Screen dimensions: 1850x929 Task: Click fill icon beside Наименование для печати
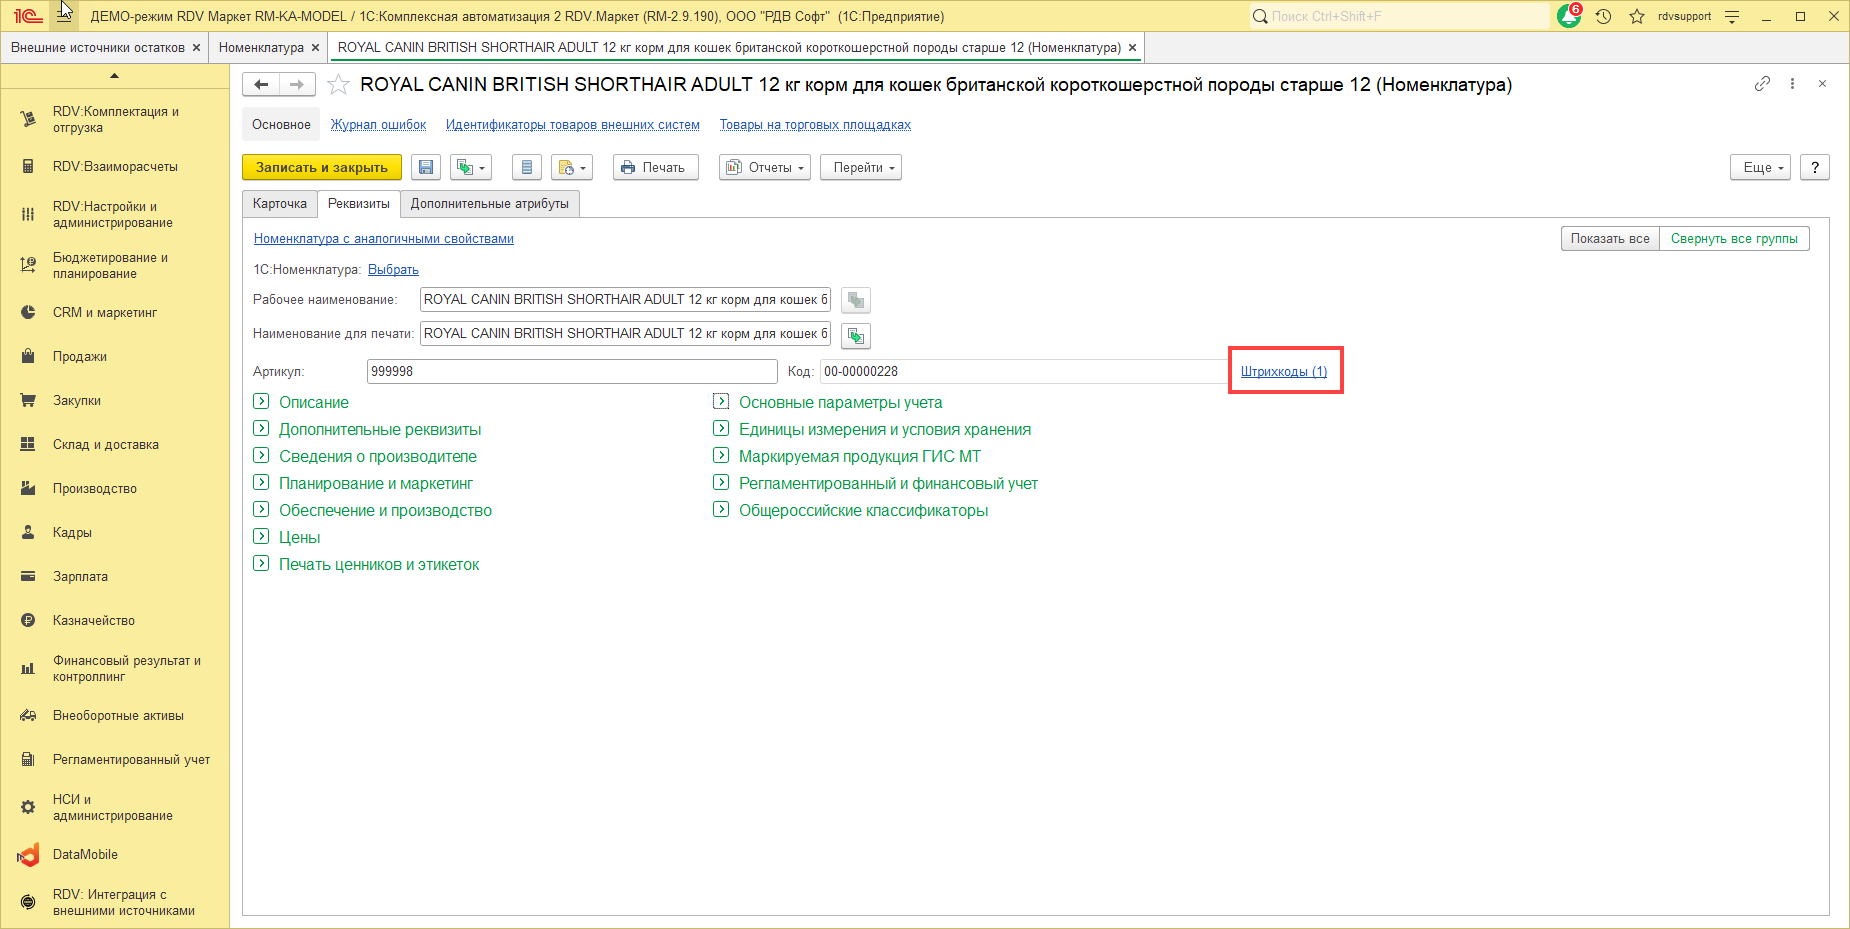click(x=856, y=335)
